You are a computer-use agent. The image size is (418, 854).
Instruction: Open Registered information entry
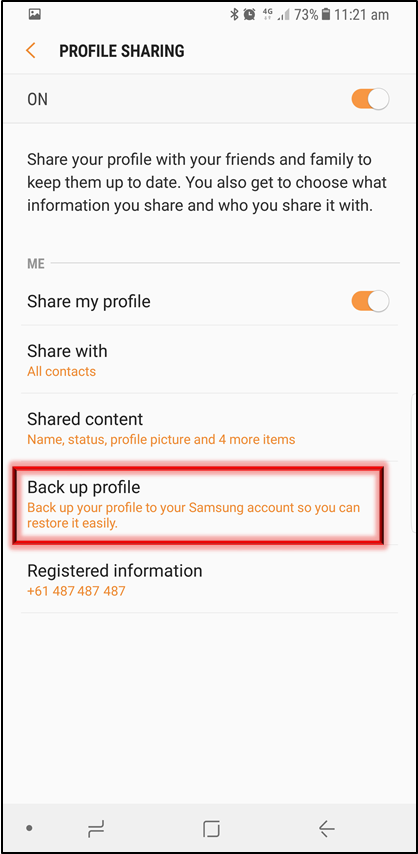click(x=209, y=580)
